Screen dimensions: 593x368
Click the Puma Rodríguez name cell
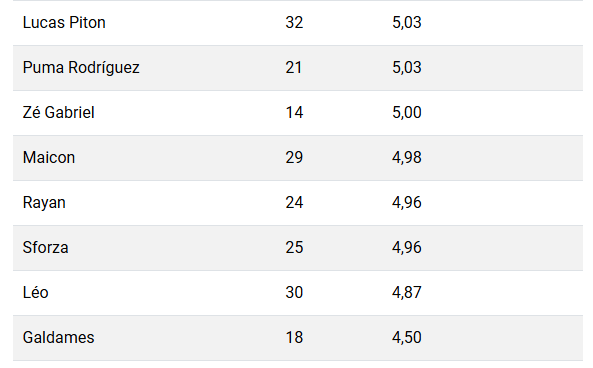click(x=81, y=68)
